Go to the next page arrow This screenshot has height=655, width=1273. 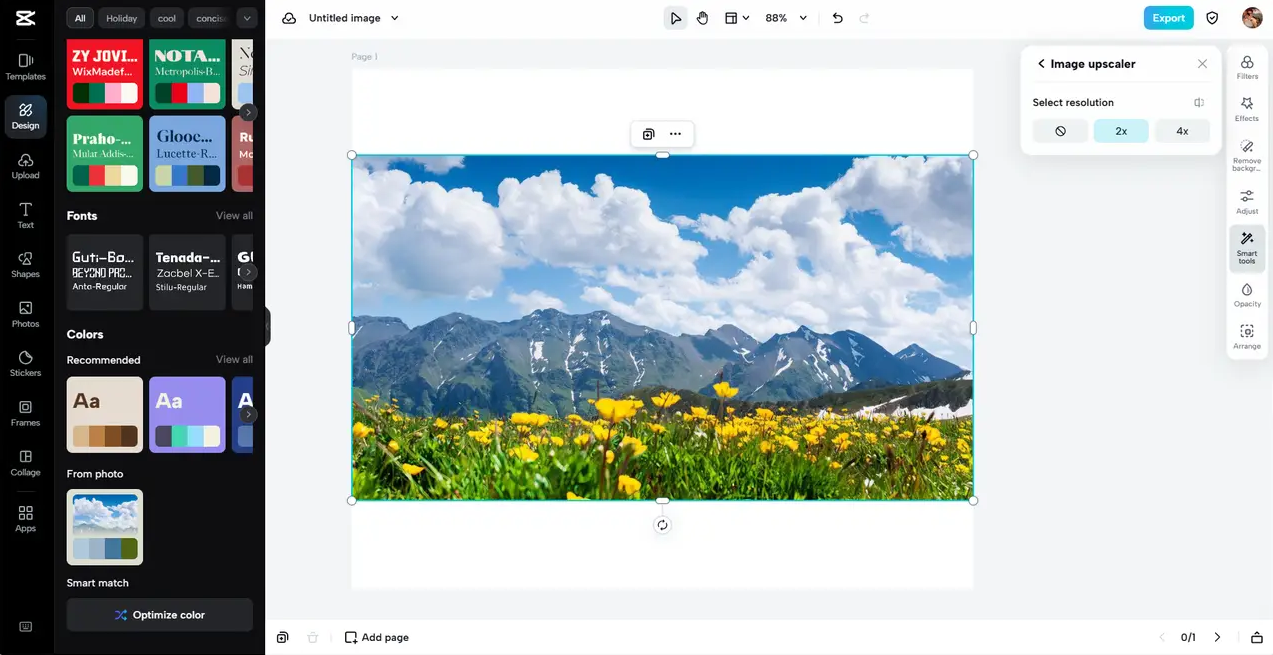[x=1217, y=637]
